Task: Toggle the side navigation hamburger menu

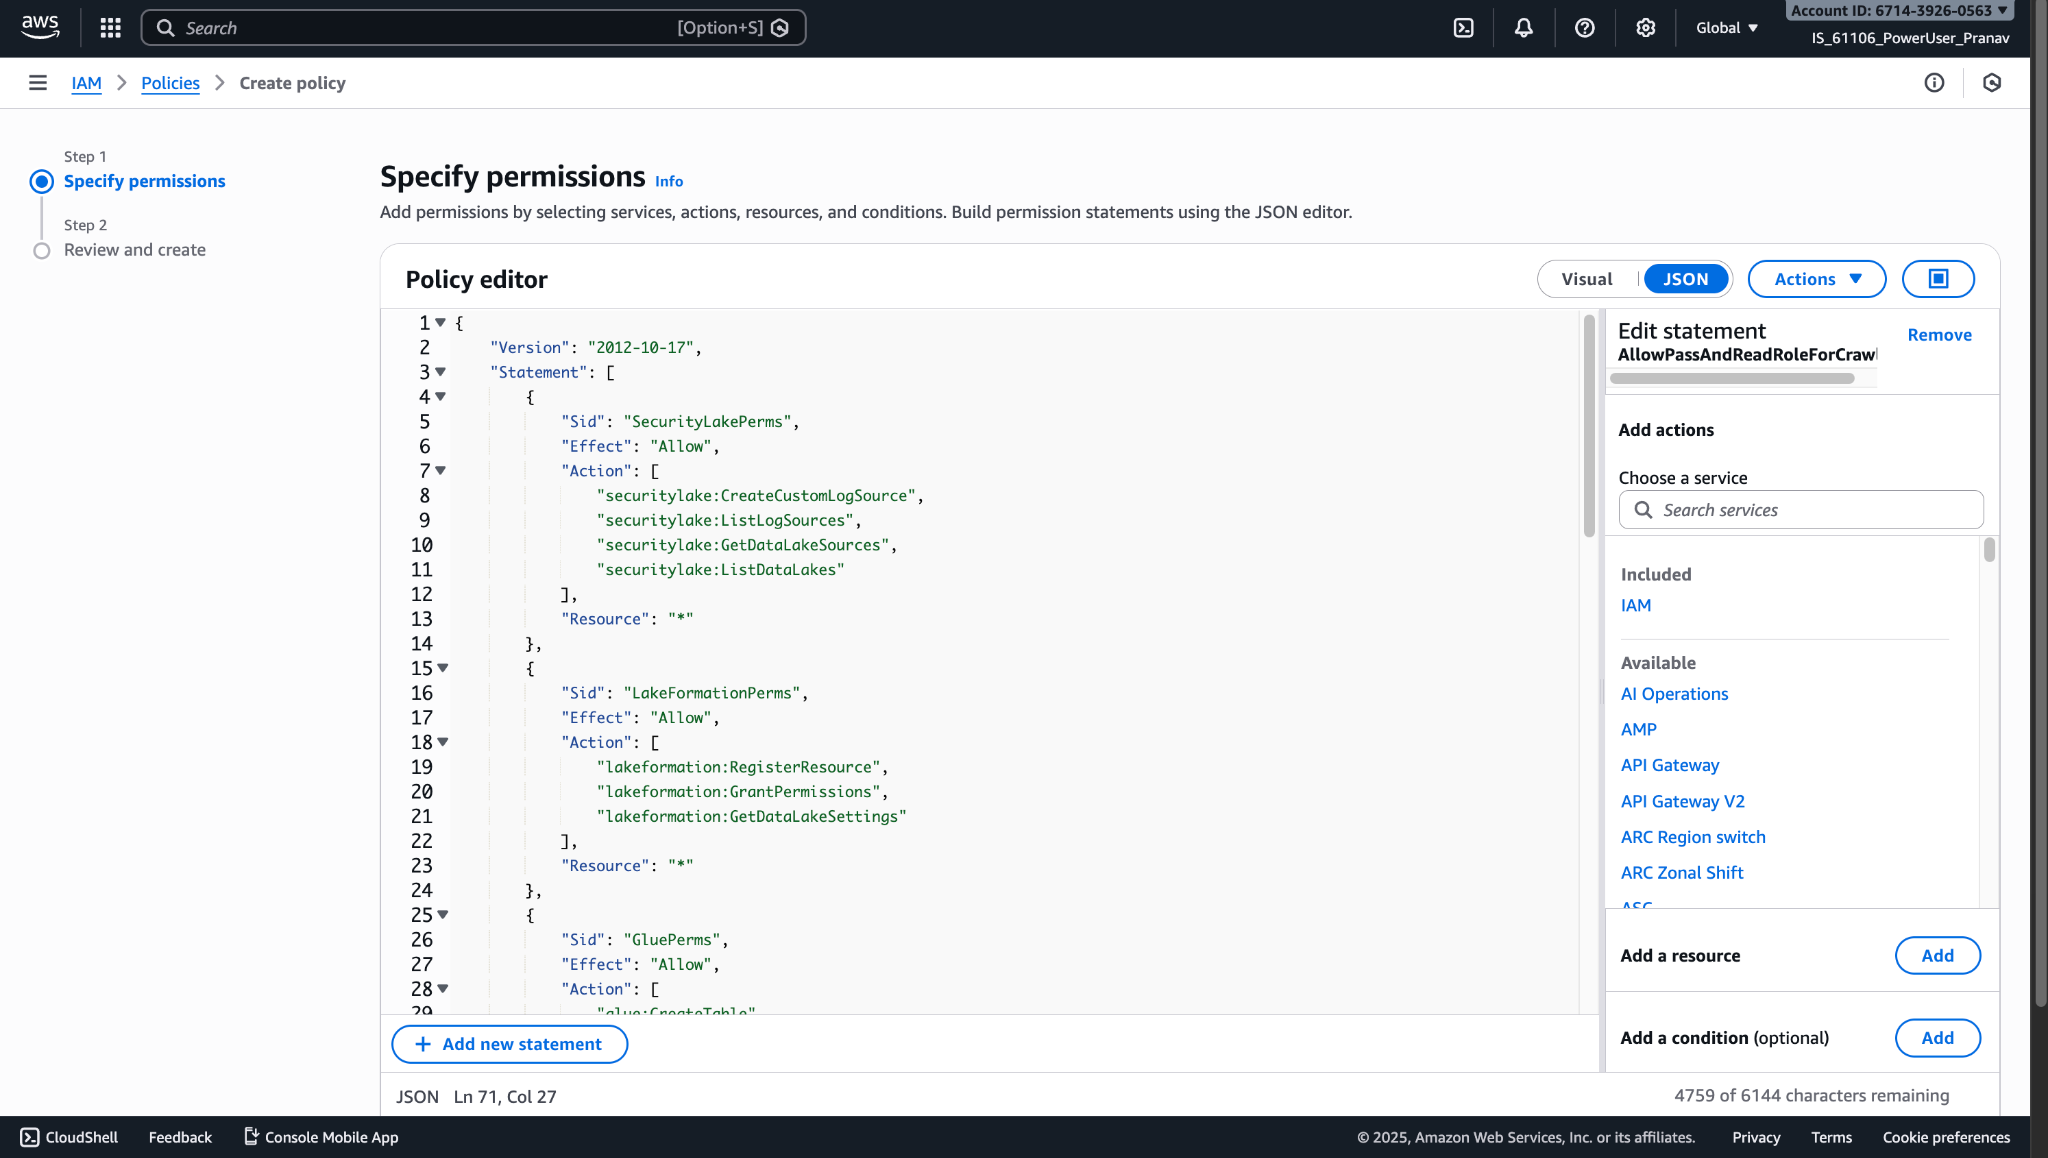Action: (x=38, y=83)
